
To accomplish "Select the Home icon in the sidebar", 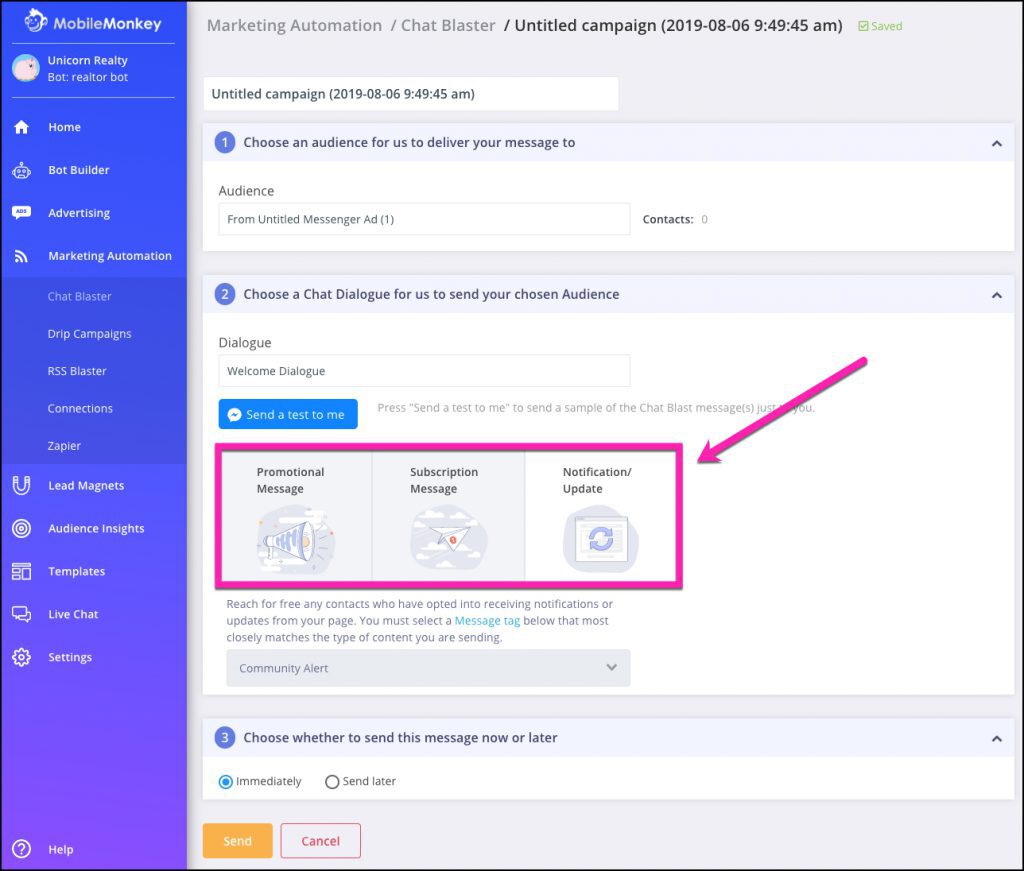I will [23, 127].
